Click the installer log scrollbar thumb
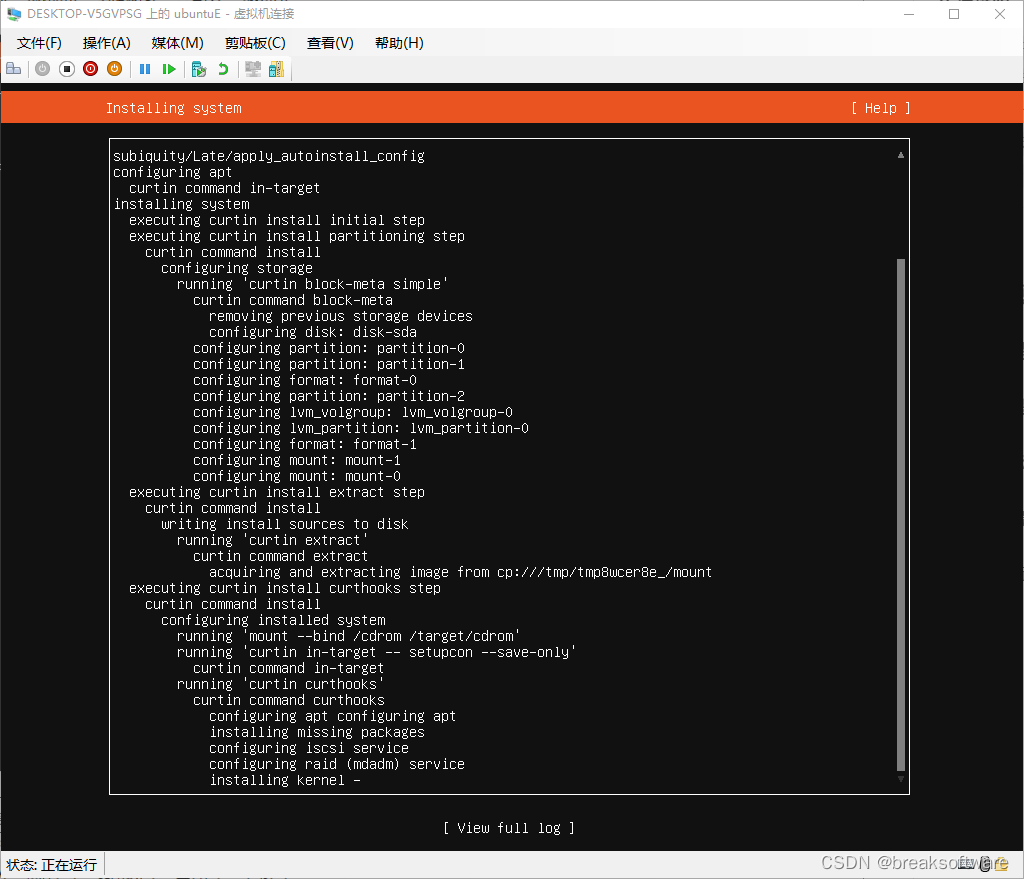The height and width of the screenshot is (879, 1024). (901, 515)
